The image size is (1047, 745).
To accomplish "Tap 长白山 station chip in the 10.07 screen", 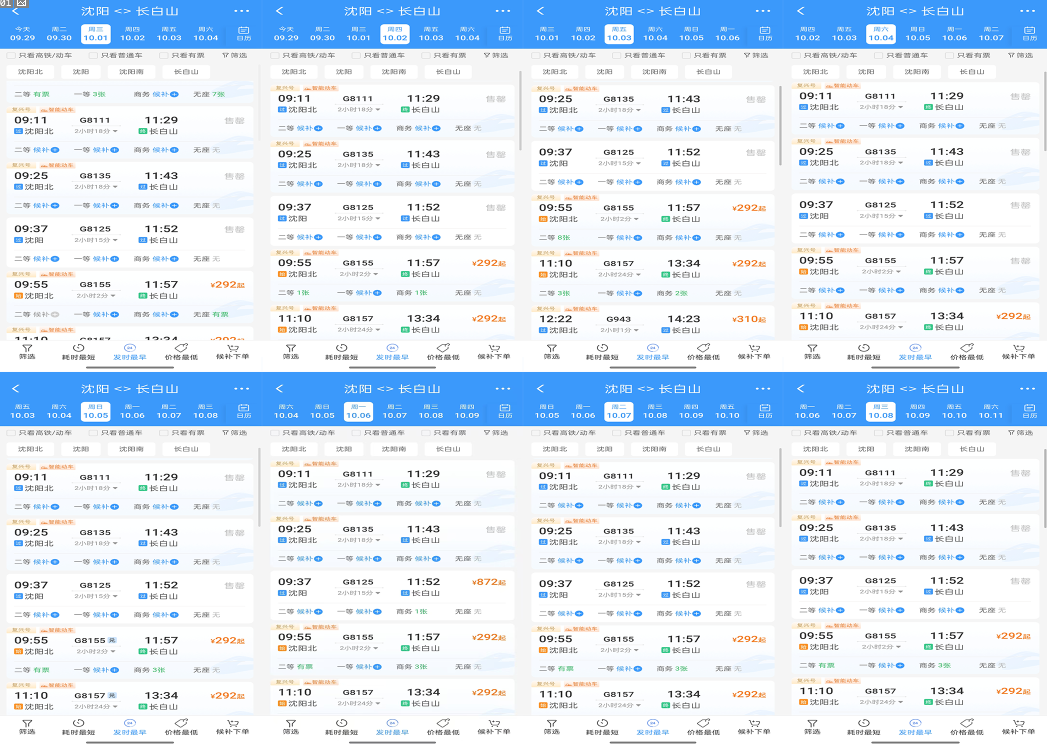I will point(707,449).
